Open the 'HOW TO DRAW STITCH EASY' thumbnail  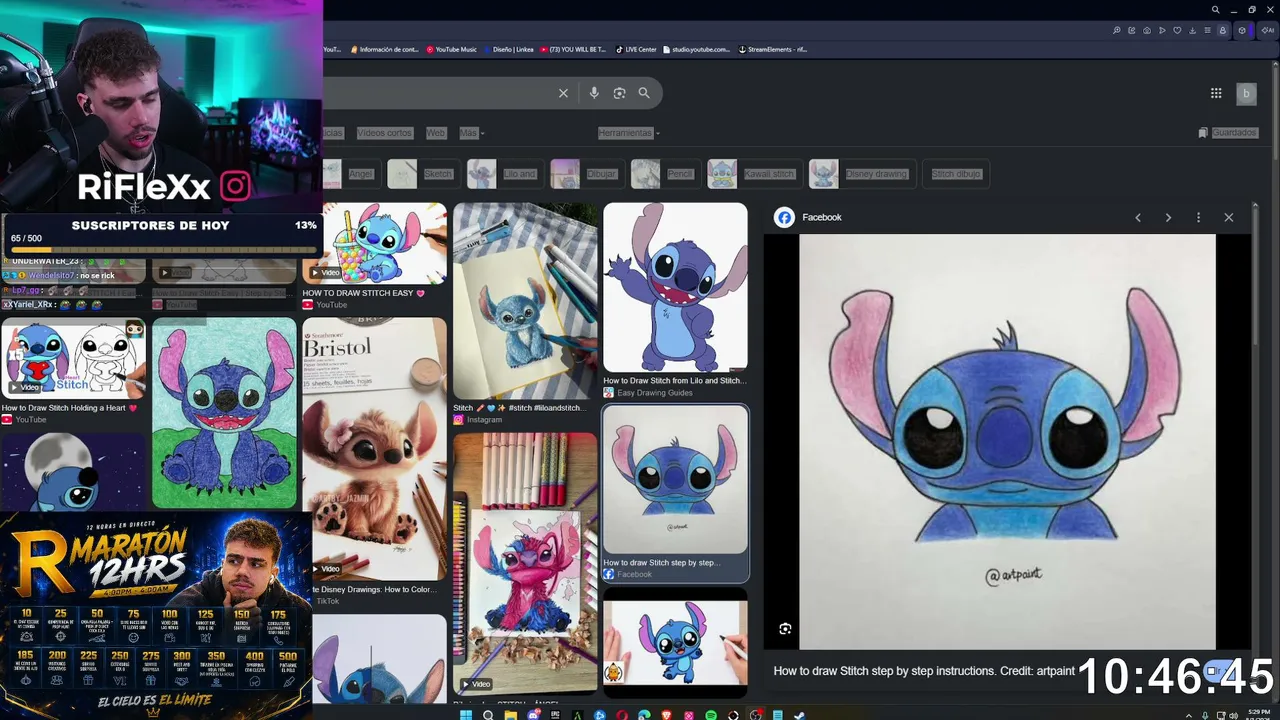tap(375, 243)
